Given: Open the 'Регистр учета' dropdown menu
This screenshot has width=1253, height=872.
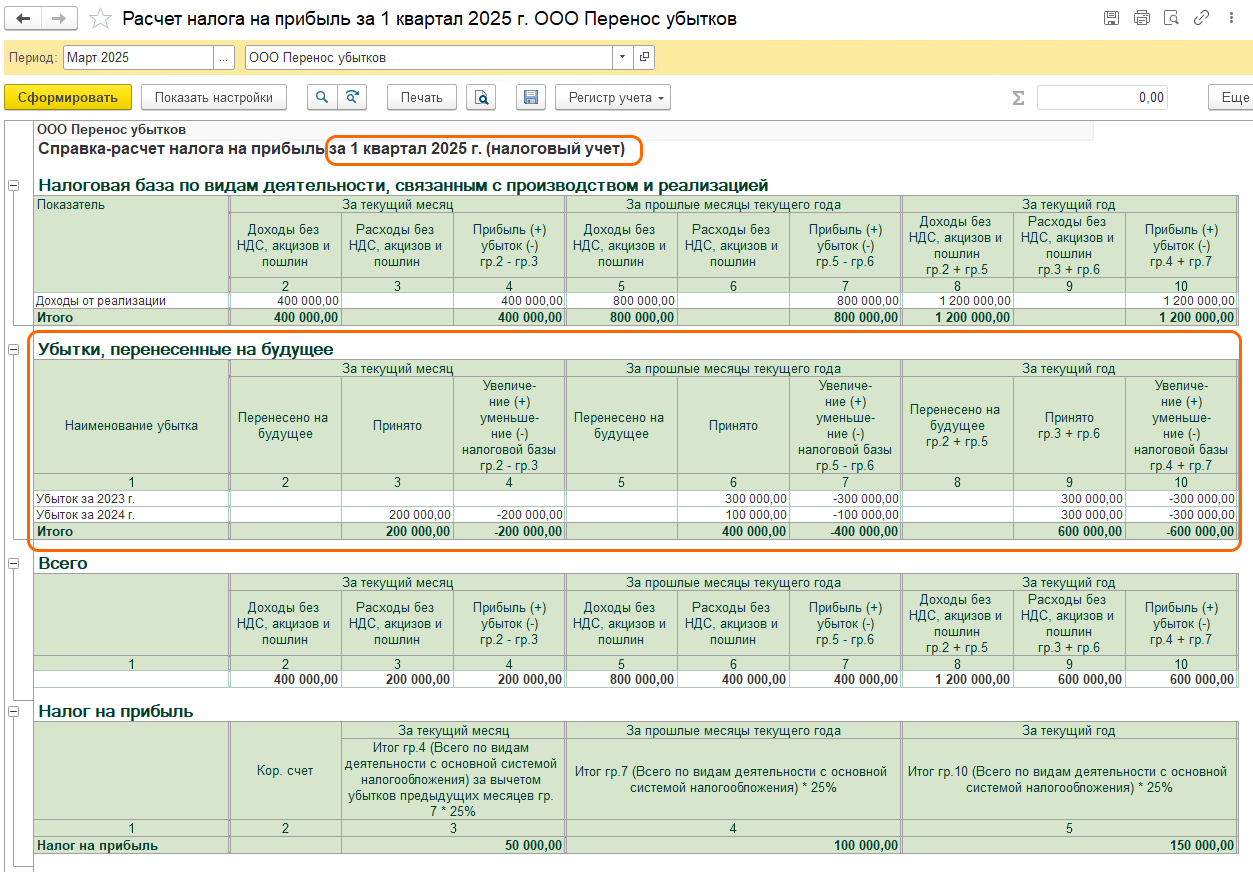Looking at the screenshot, I should (612, 97).
